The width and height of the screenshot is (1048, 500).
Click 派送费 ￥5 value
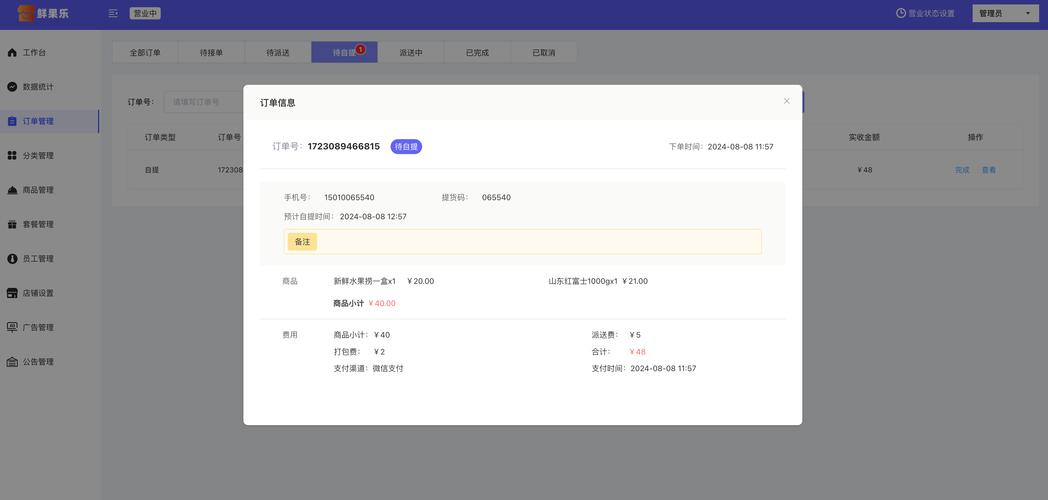pyautogui.click(x=635, y=335)
